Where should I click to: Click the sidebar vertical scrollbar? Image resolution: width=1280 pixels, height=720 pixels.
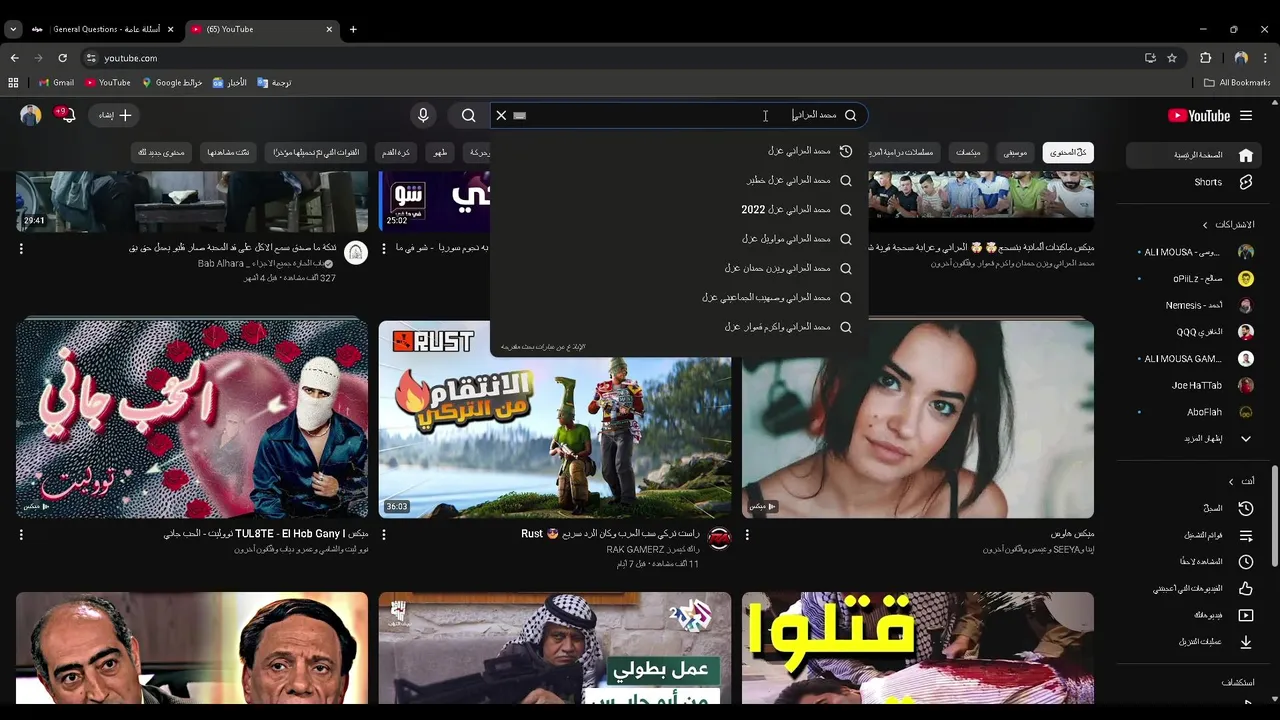(x=1274, y=515)
